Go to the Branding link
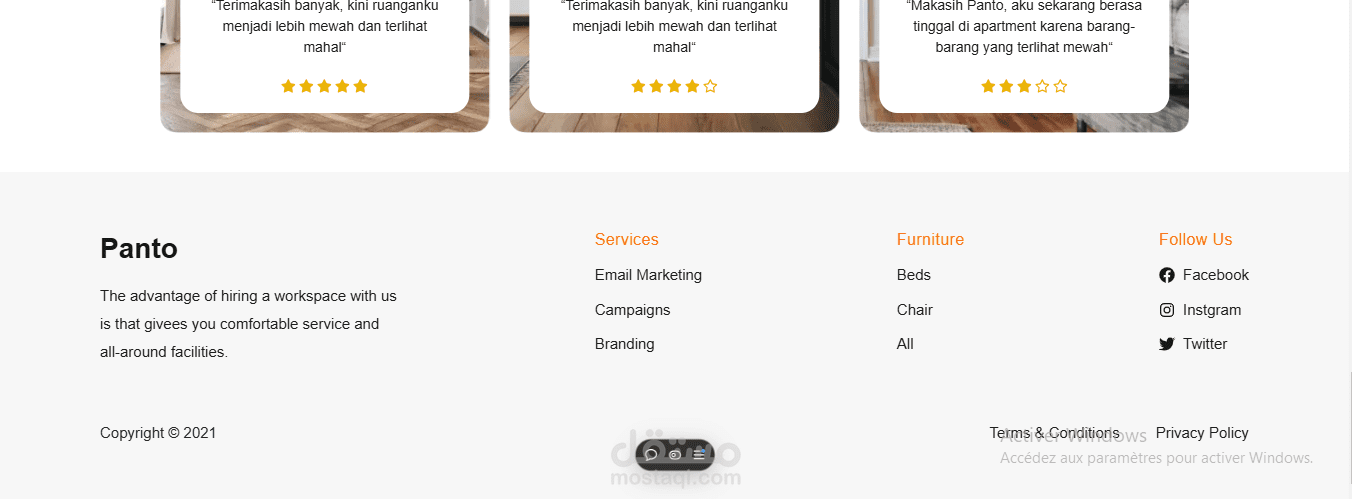The height and width of the screenshot is (499, 1352). point(624,344)
